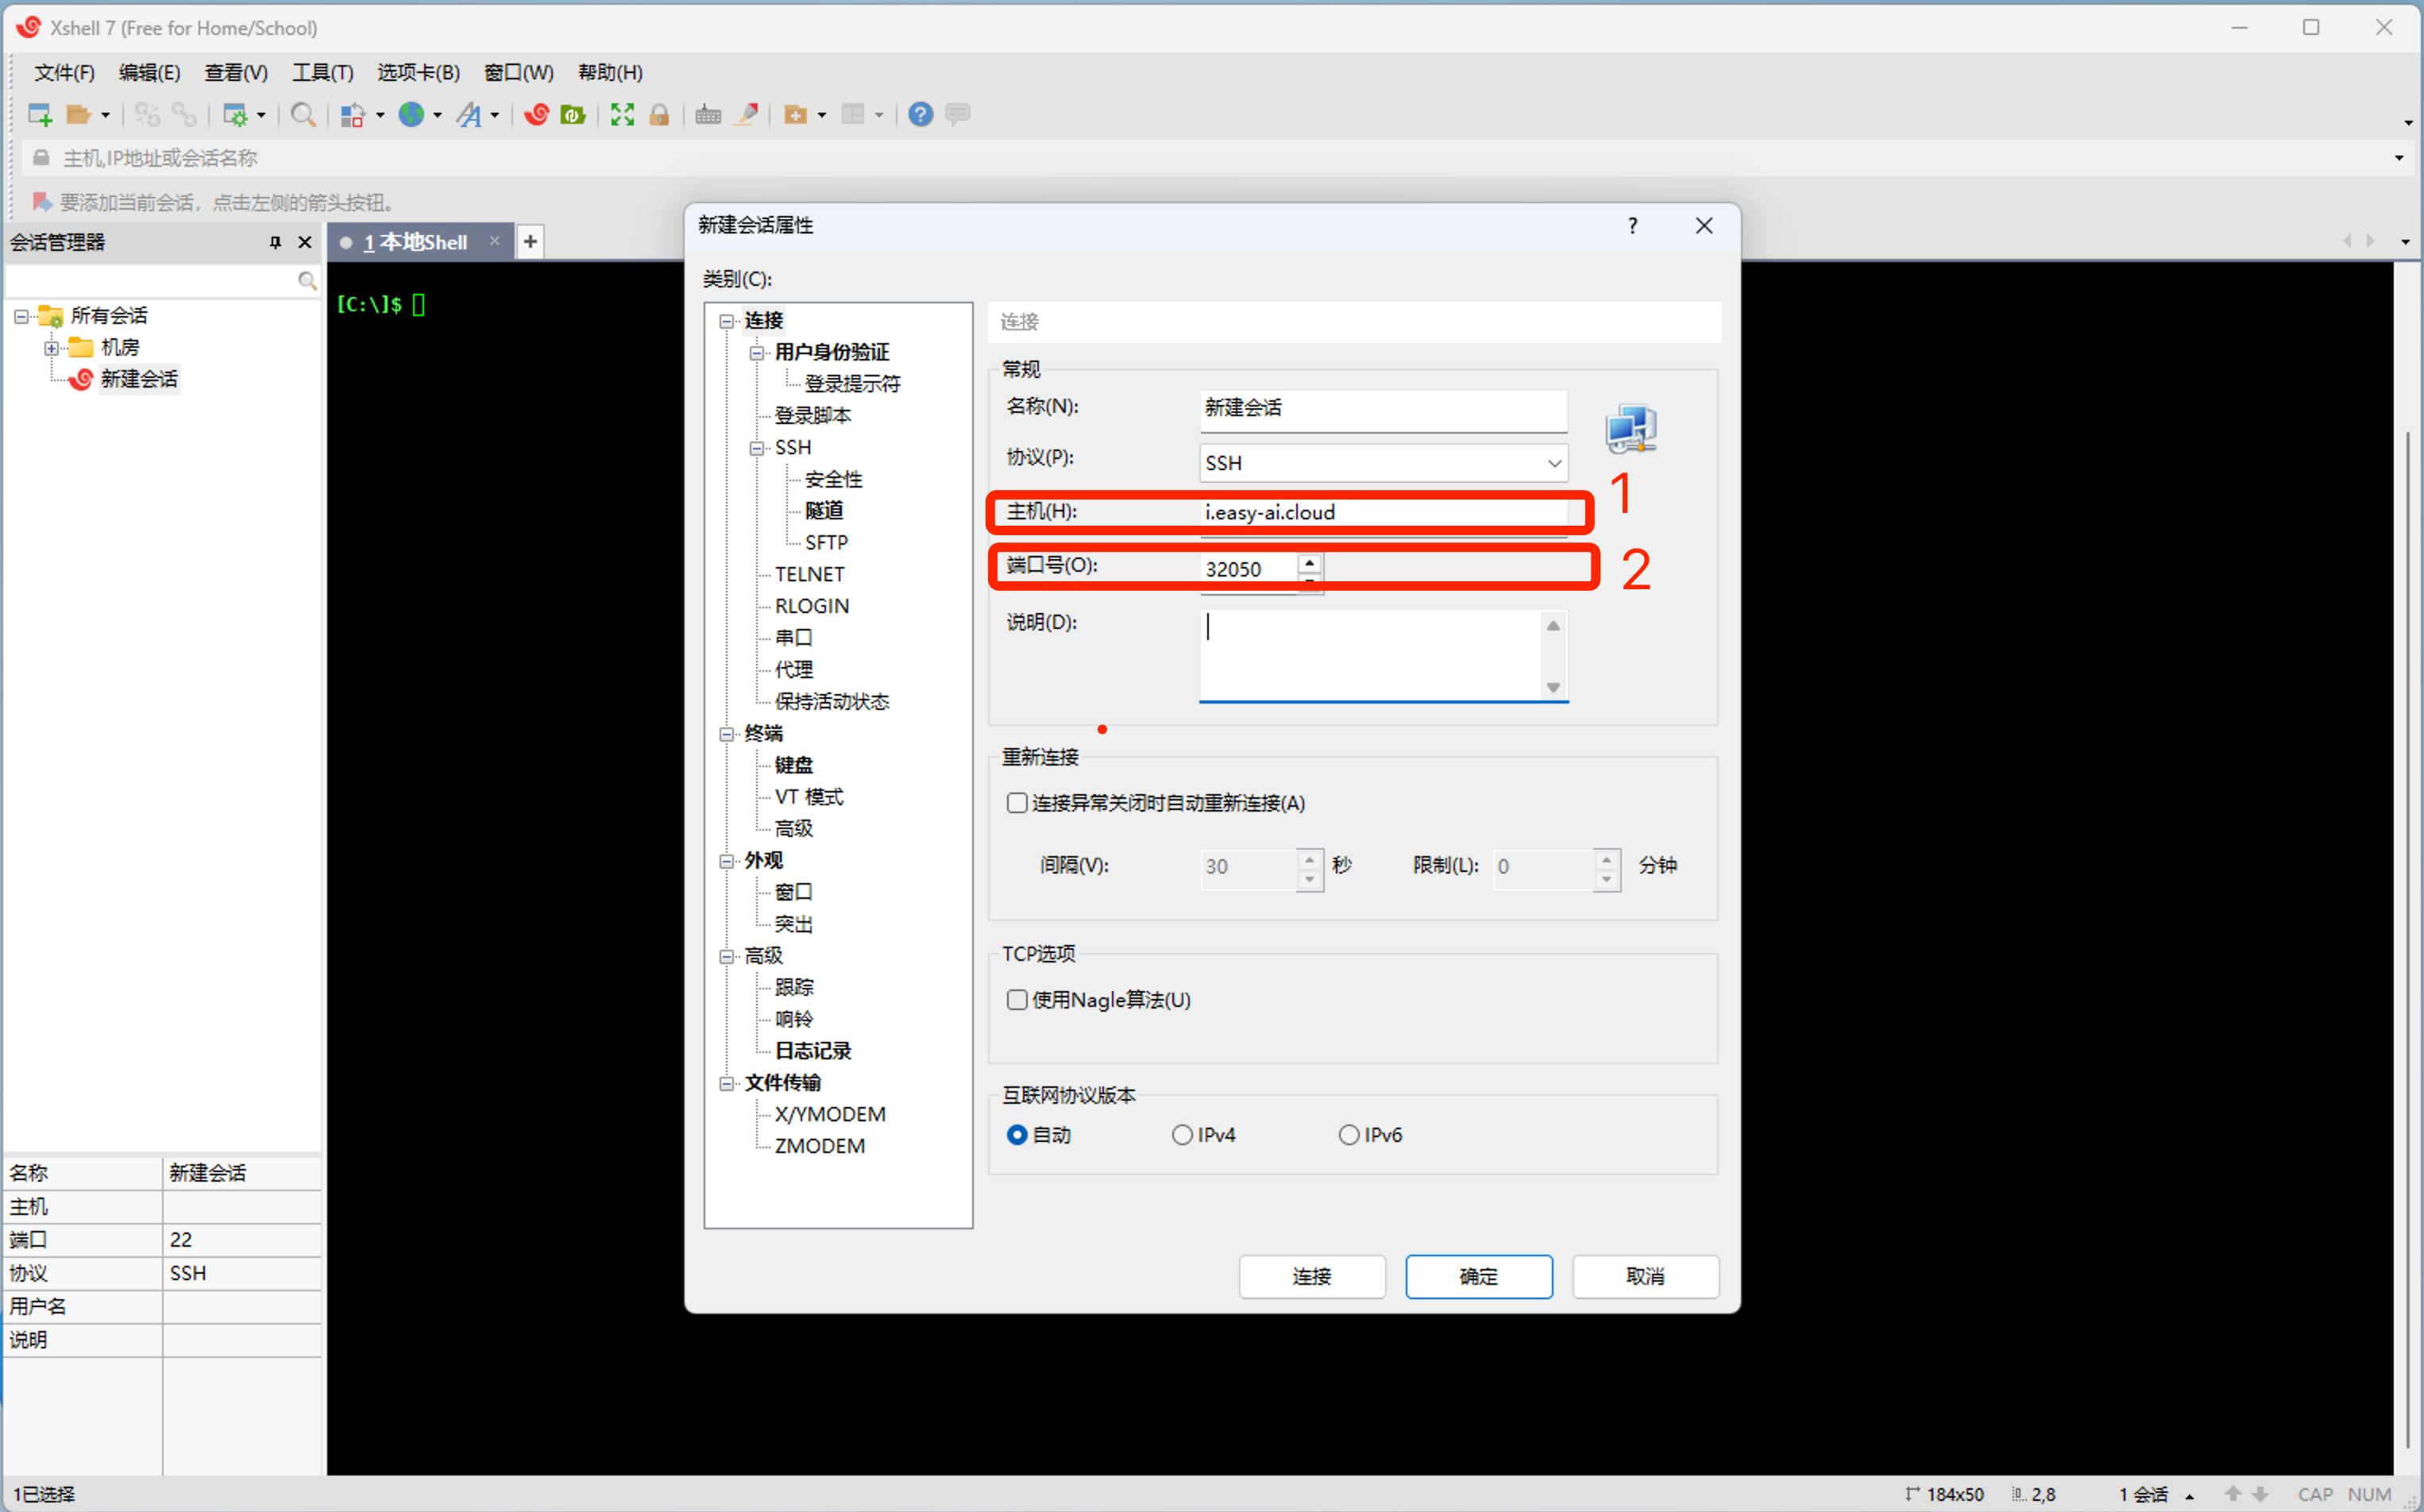This screenshot has height=1512, width=2424.
Task: Open the 文件(F) menu
Action: click(64, 72)
